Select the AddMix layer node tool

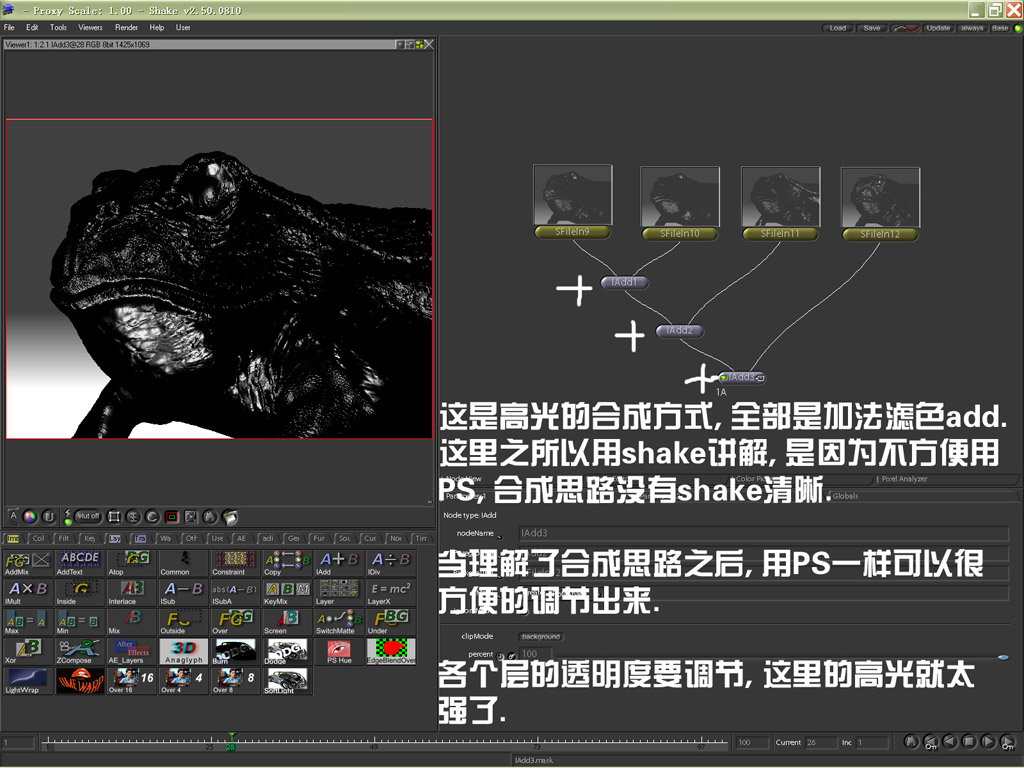coord(27,563)
